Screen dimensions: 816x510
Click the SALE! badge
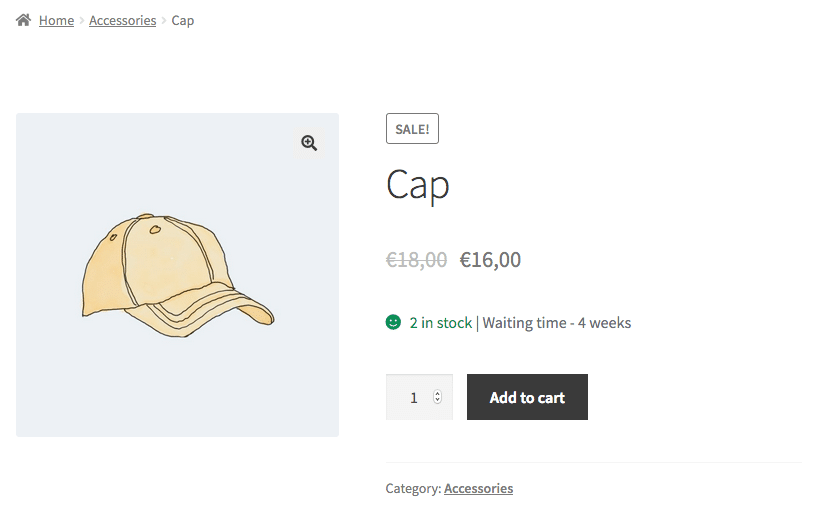click(412, 129)
